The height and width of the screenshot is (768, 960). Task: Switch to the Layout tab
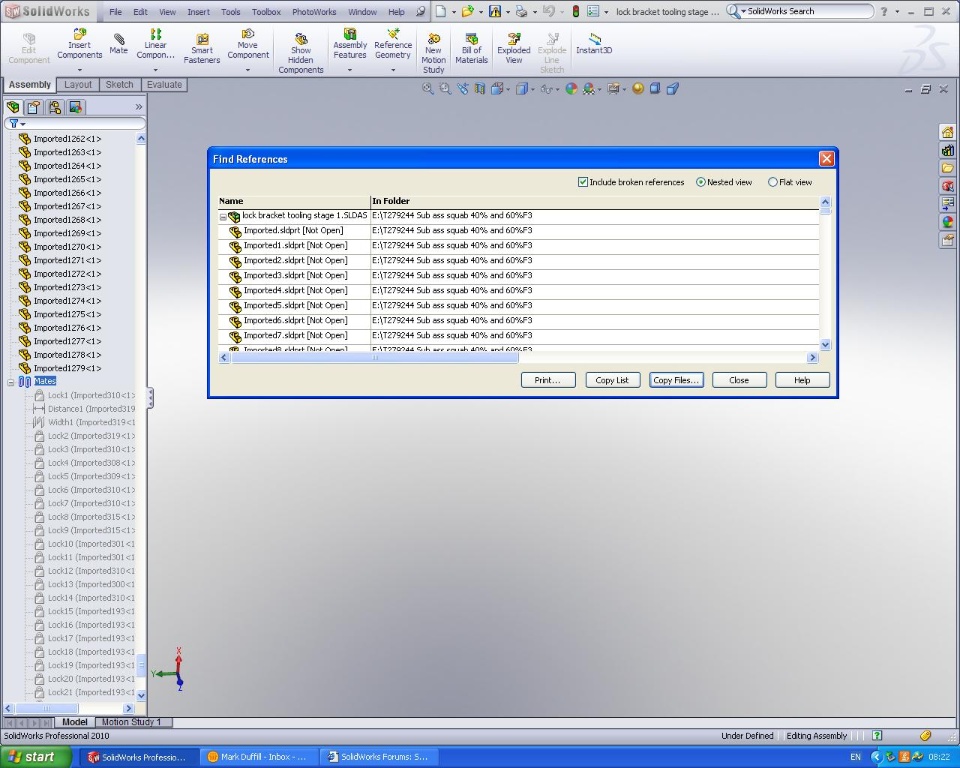click(x=78, y=85)
